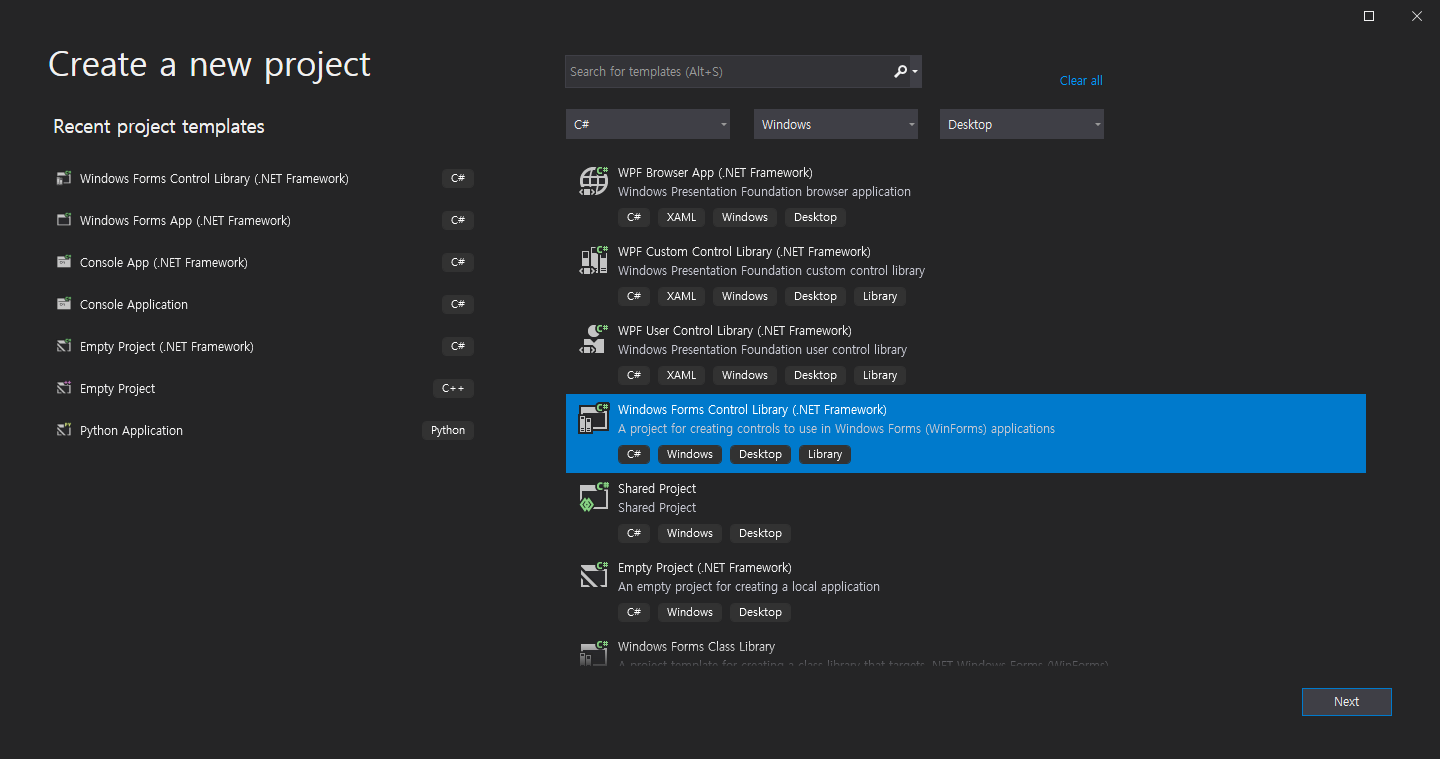Click the WPF User Control Library template icon
Screen dimensions: 1440x759
[594, 339]
